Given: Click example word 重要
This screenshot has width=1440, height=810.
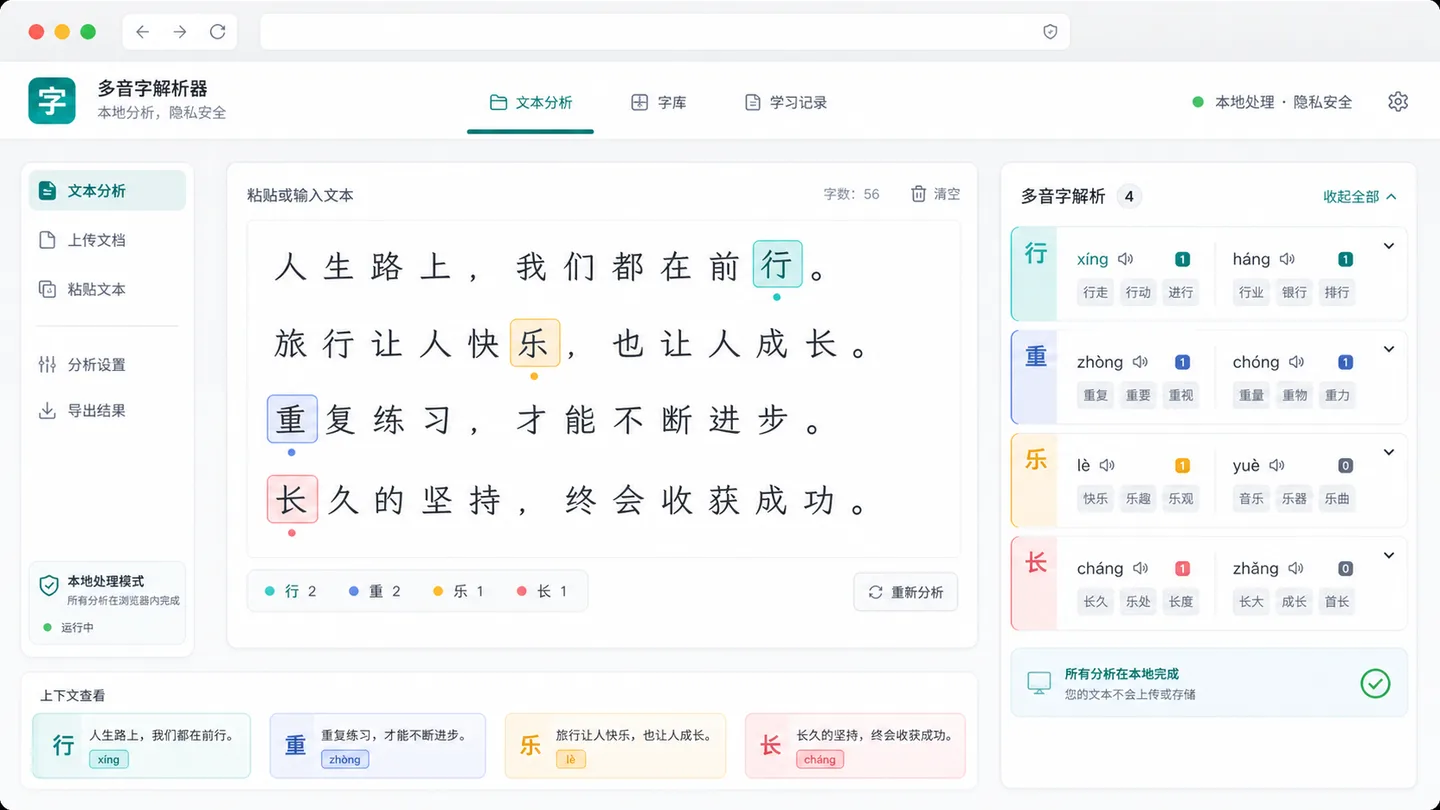Looking at the screenshot, I should 1138,395.
